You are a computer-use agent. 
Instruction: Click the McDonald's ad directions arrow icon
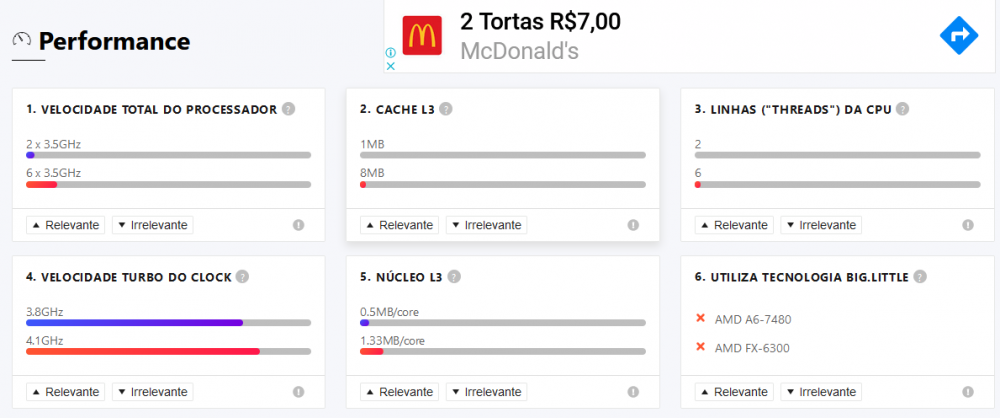tap(959, 36)
